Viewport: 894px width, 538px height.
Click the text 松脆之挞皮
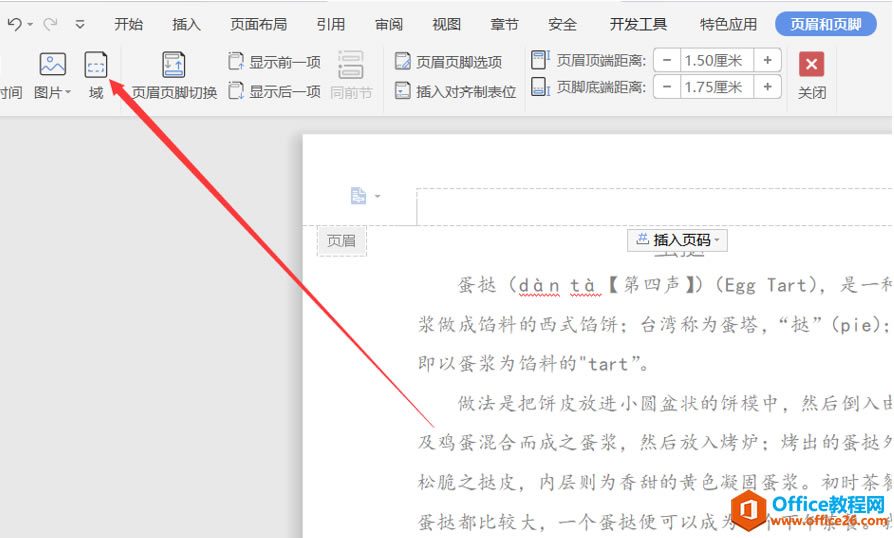pyautogui.click(x=466, y=482)
